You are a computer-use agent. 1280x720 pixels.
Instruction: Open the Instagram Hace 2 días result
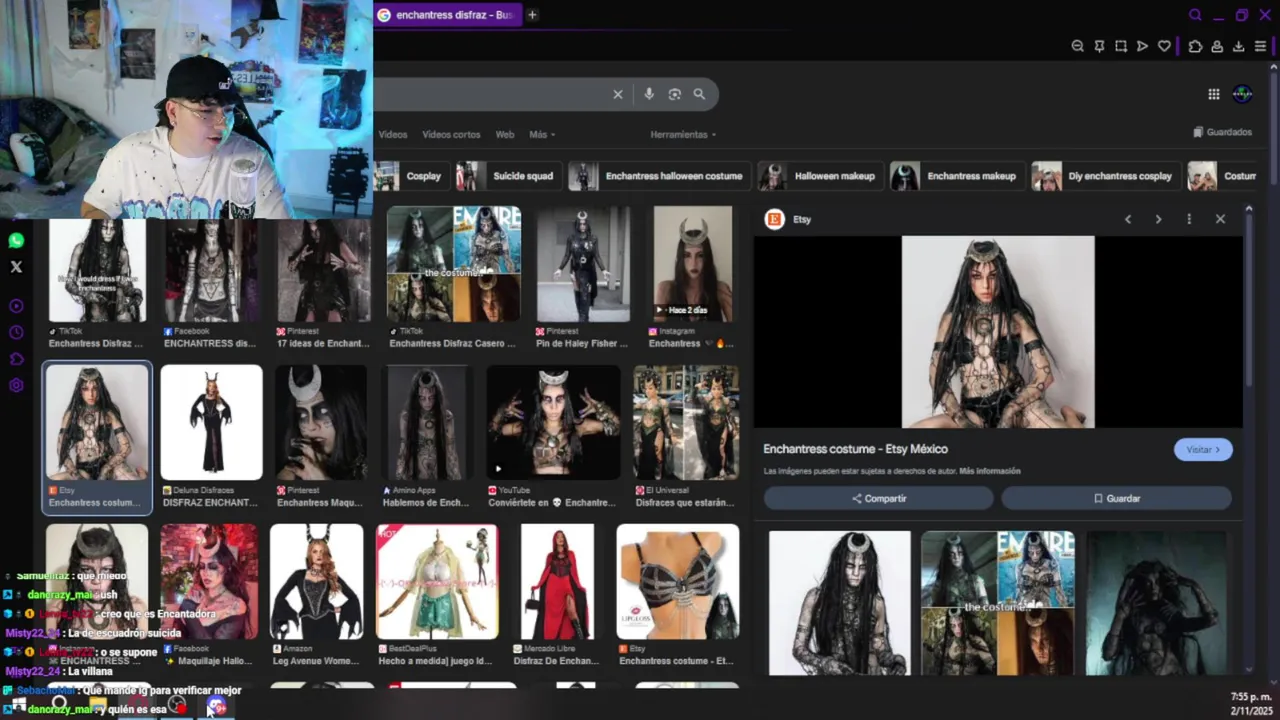tap(693, 264)
